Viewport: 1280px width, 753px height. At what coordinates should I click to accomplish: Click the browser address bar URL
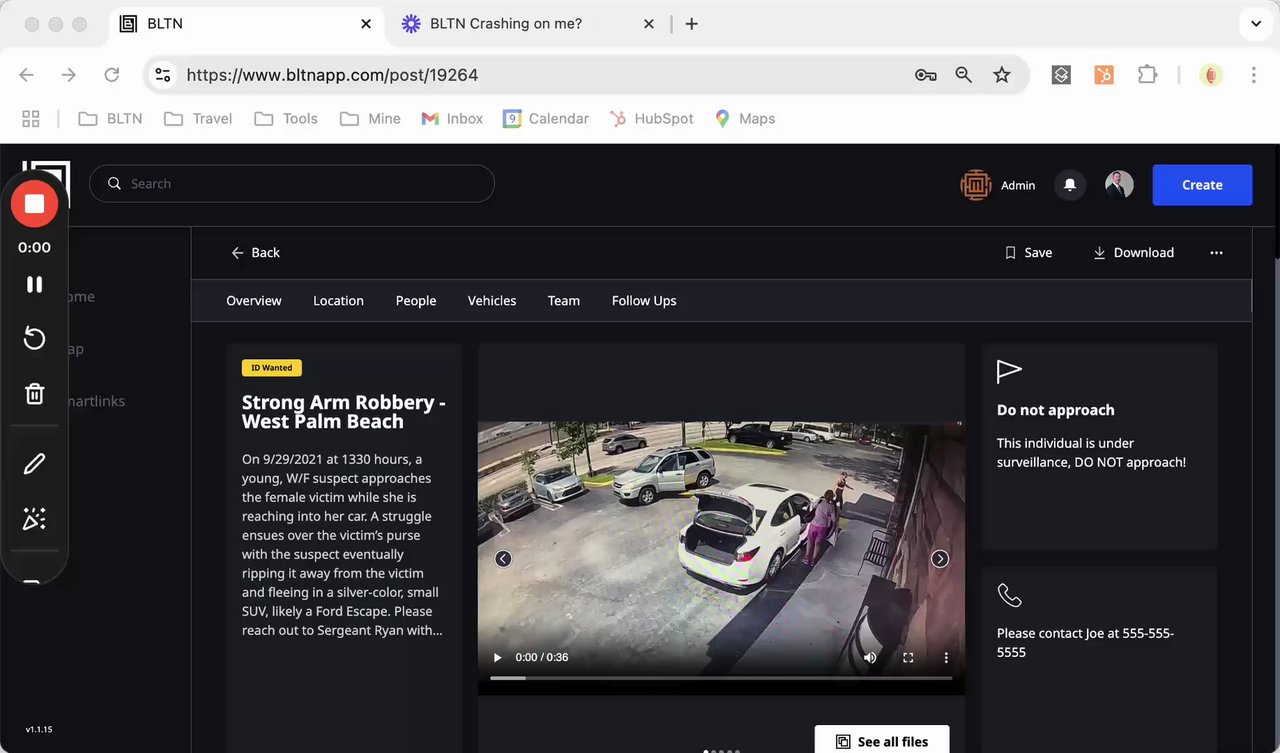[332, 75]
